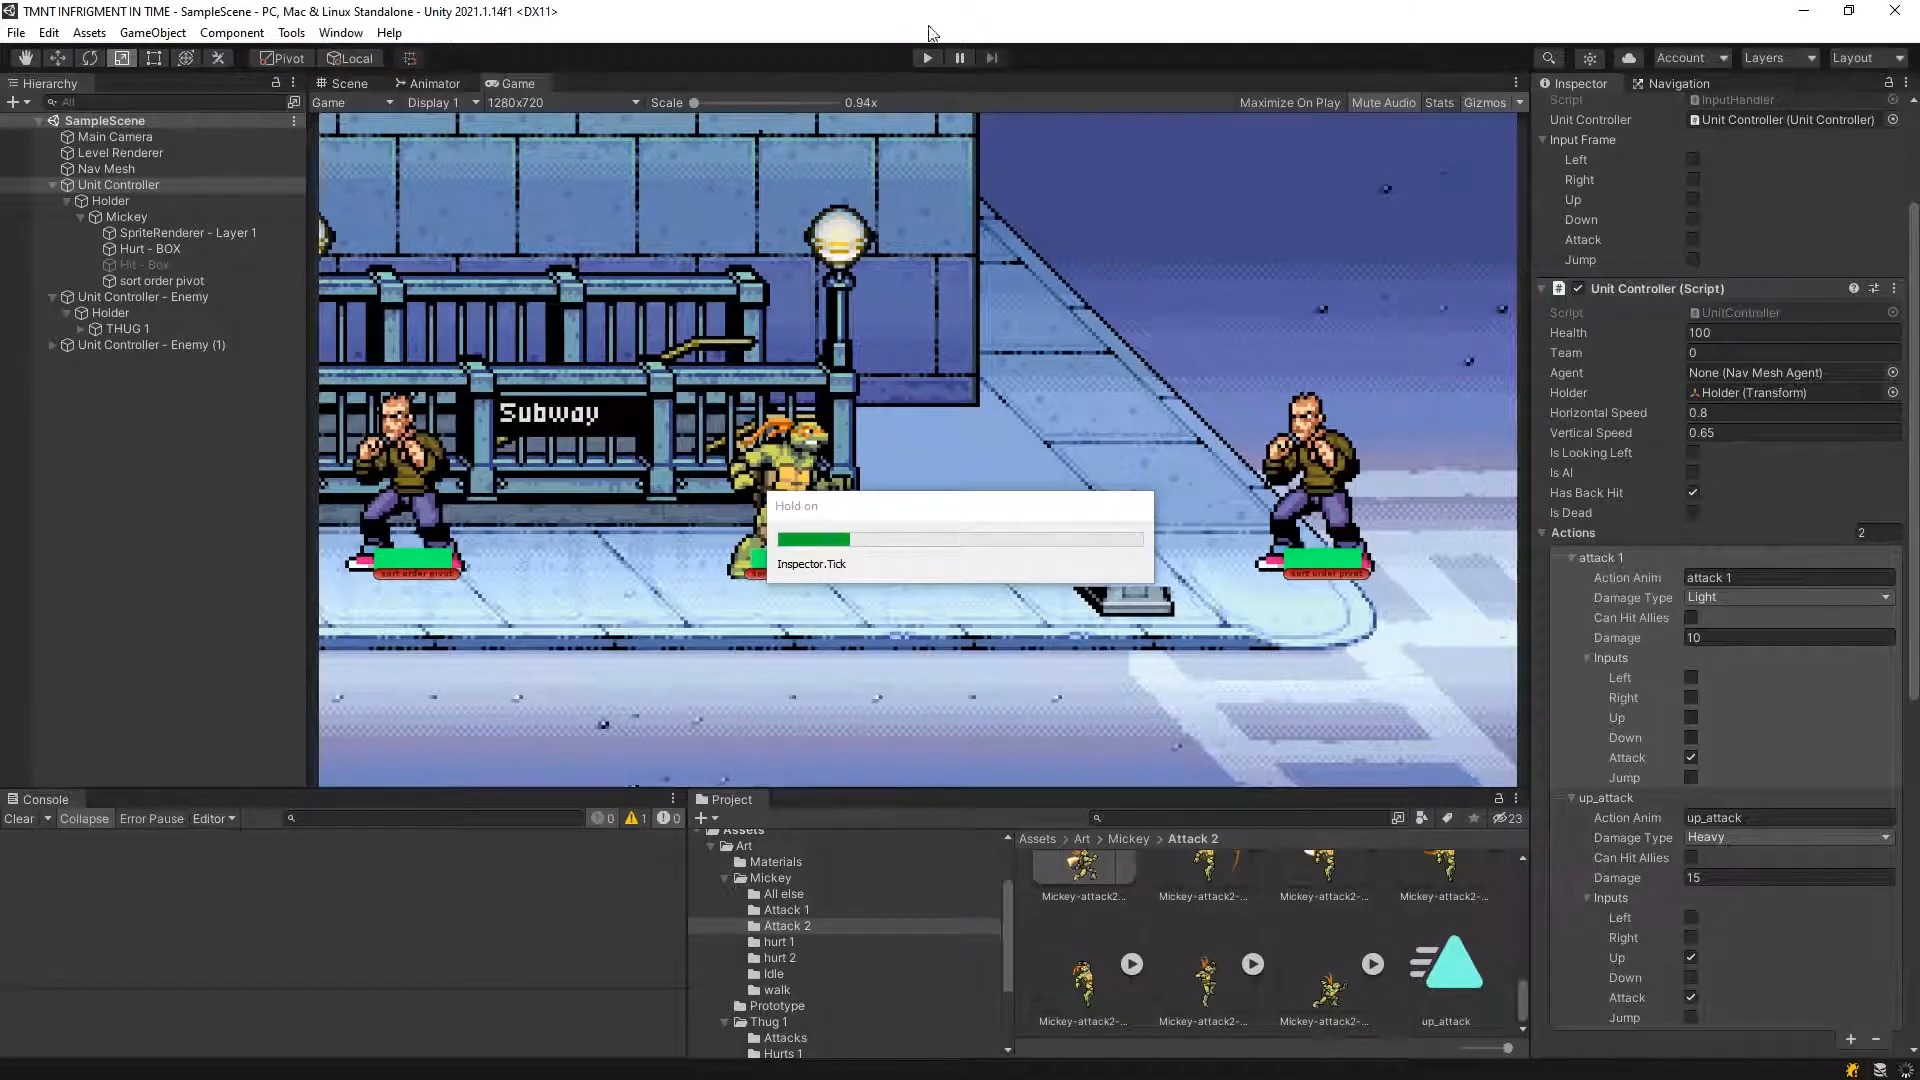1920x1080 pixels.
Task: Expand Unit Controller - Enemy (1) in Hierarchy
Action: pos(52,345)
